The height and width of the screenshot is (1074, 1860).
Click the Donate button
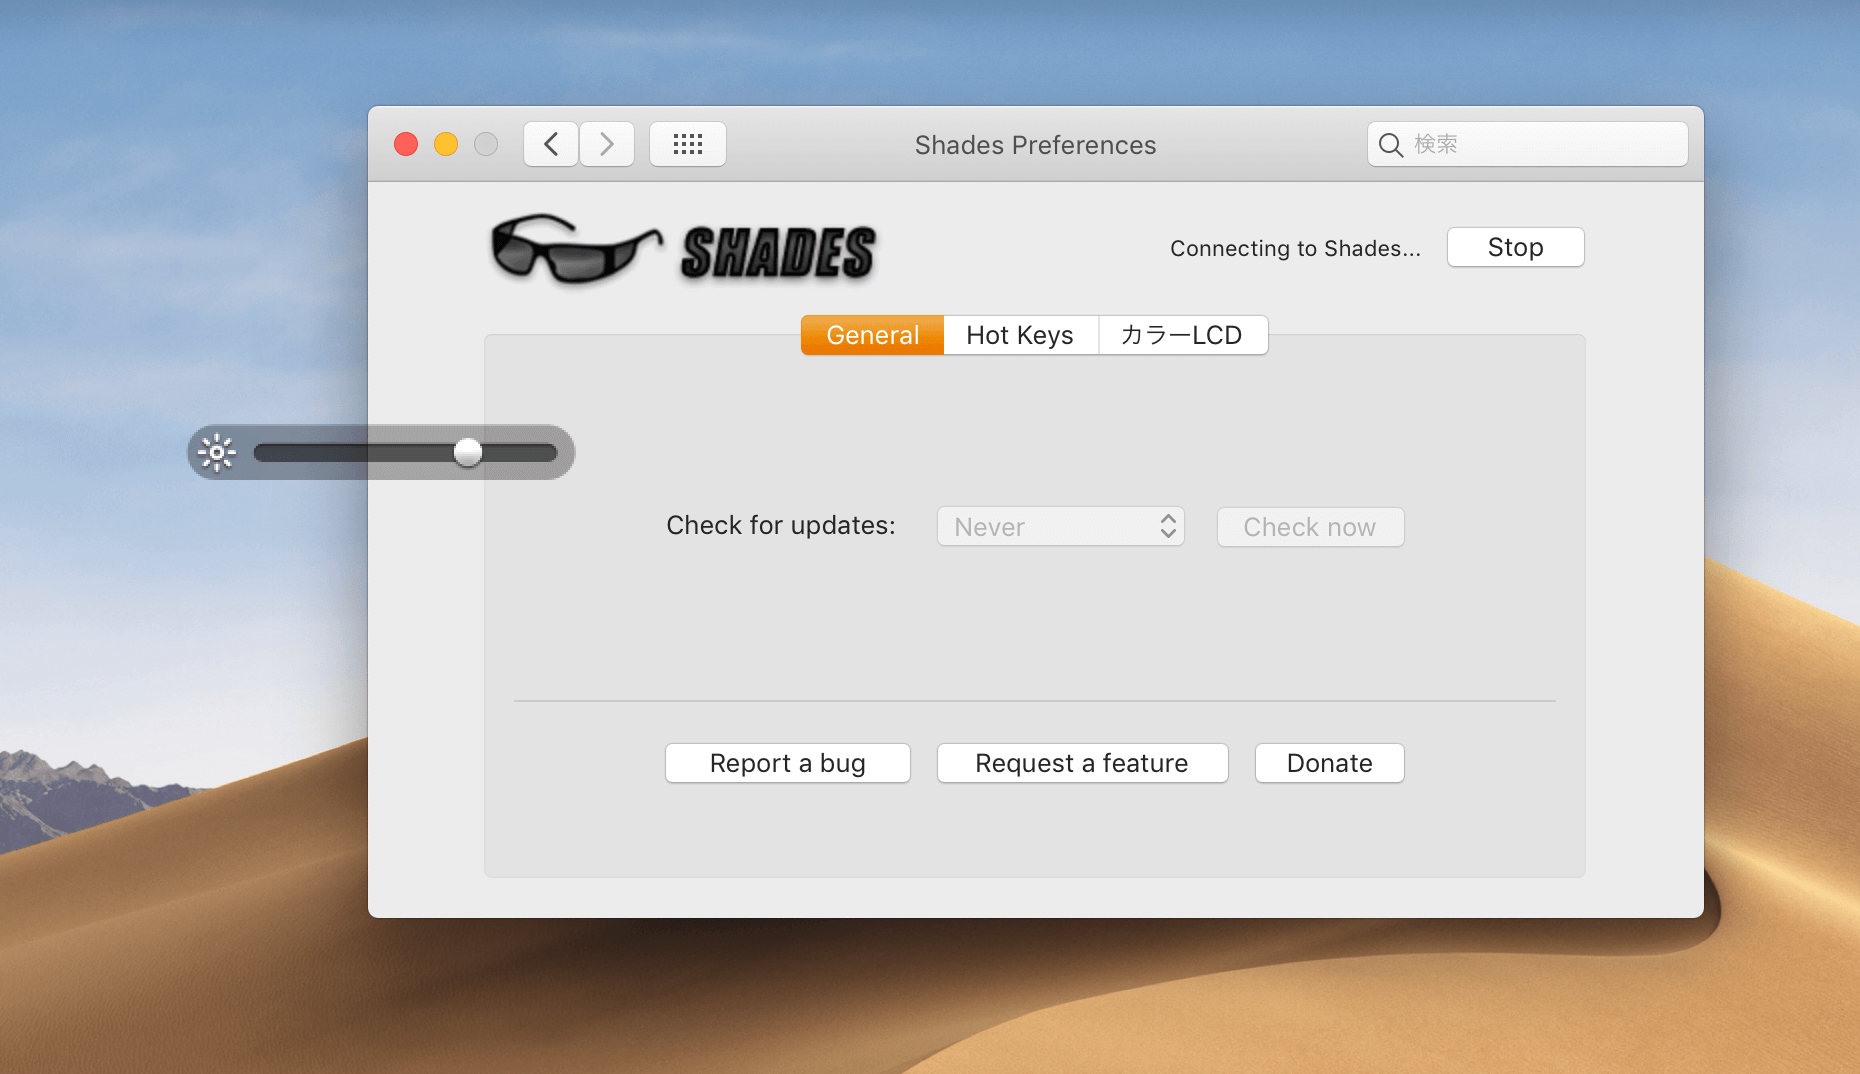[1330, 763]
